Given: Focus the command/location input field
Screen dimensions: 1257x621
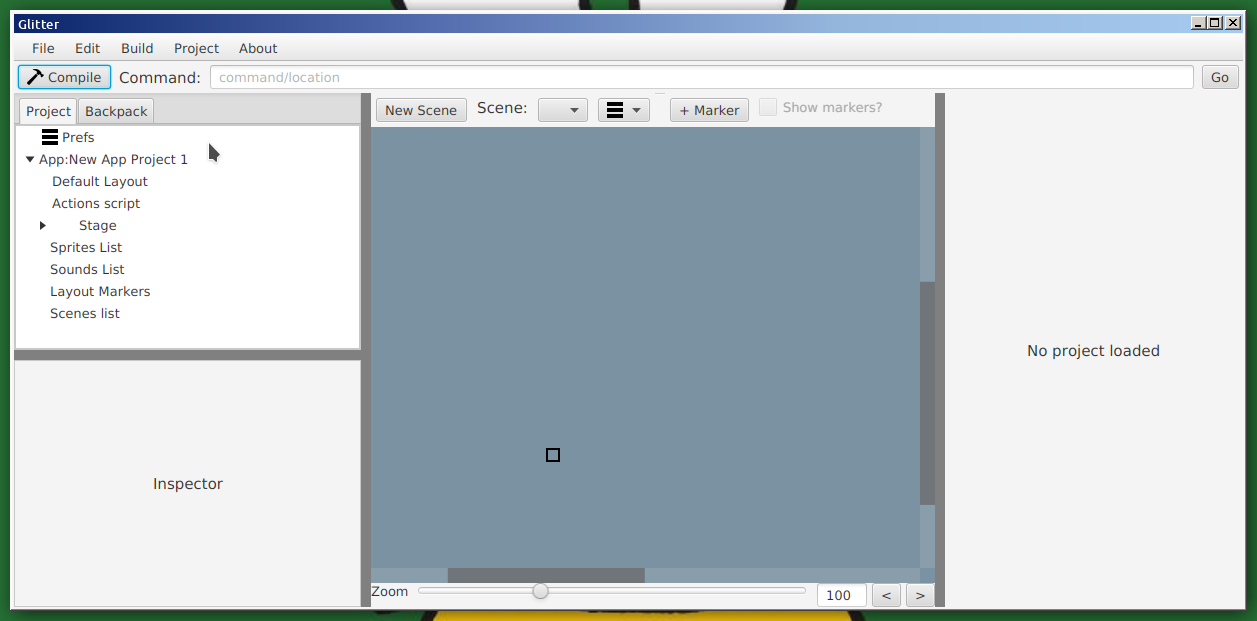Looking at the screenshot, I should pos(701,77).
